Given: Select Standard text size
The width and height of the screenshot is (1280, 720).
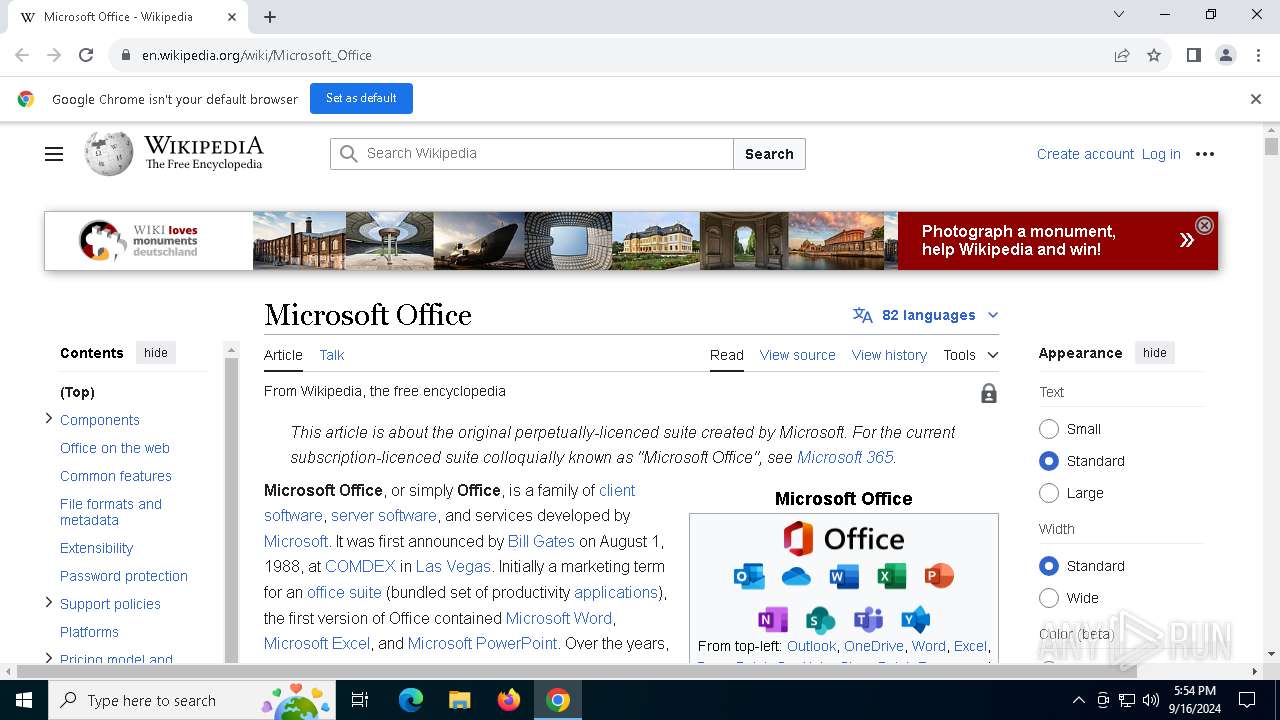Looking at the screenshot, I should coord(1049,461).
